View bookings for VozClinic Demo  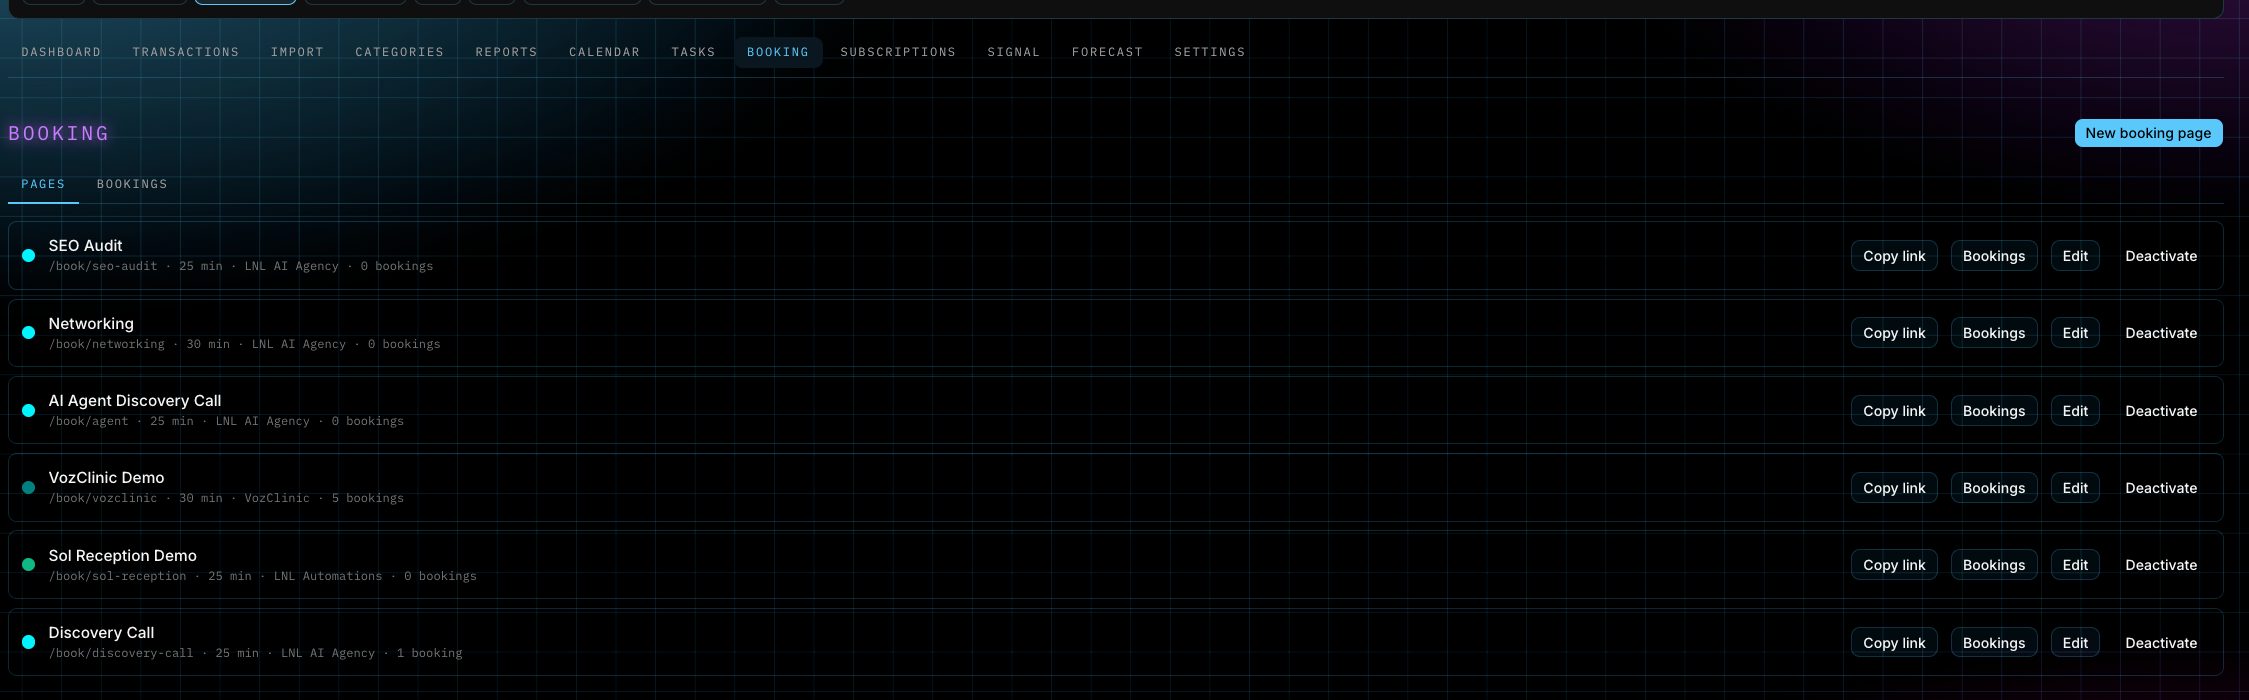click(1994, 488)
